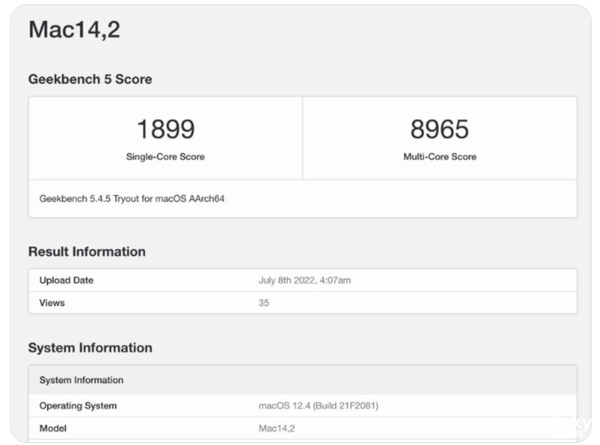Click the Upload Date row label
Screen dimensions: 600x445
(x=66, y=280)
